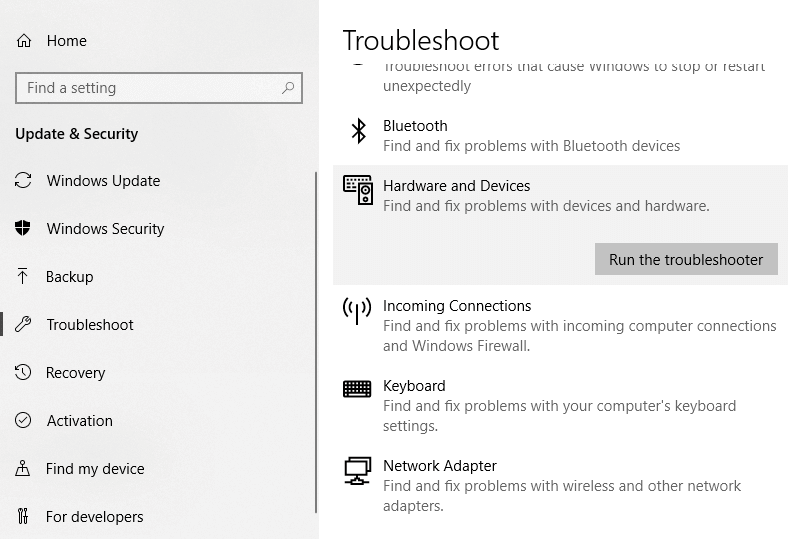The image size is (793, 539).
Task: Click the Network Adapter monitor icon
Action: [x=357, y=470]
